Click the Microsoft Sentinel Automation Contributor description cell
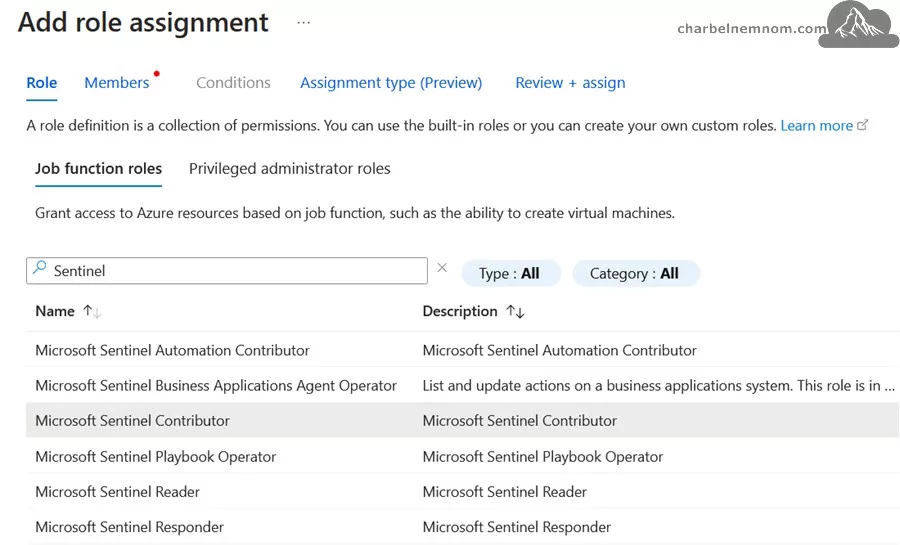 click(560, 351)
